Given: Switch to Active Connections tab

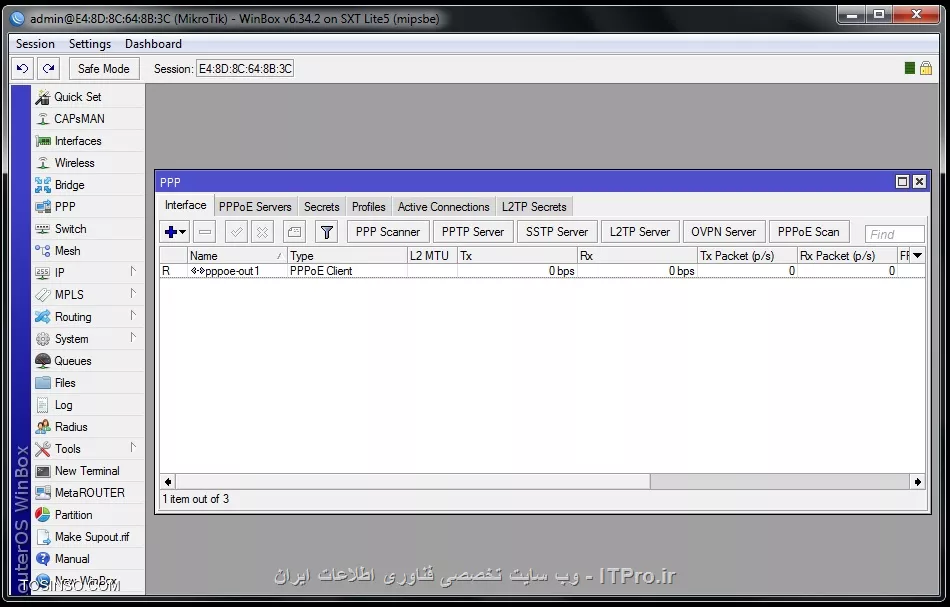Looking at the screenshot, I should [x=443, y=207].
